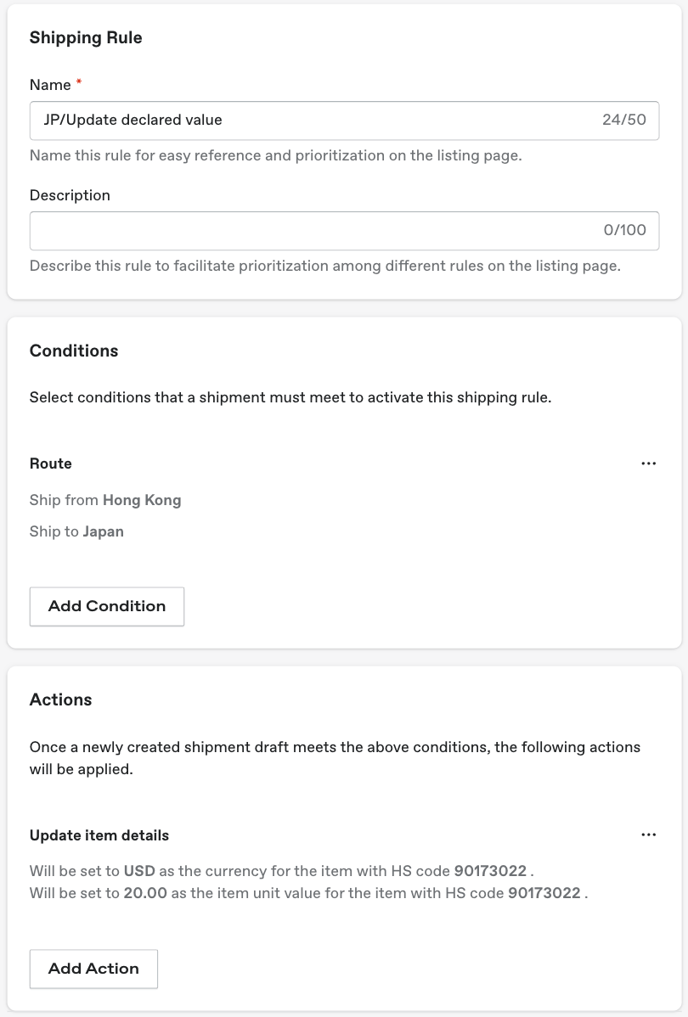Click the Update item details title

coord(99,835)
